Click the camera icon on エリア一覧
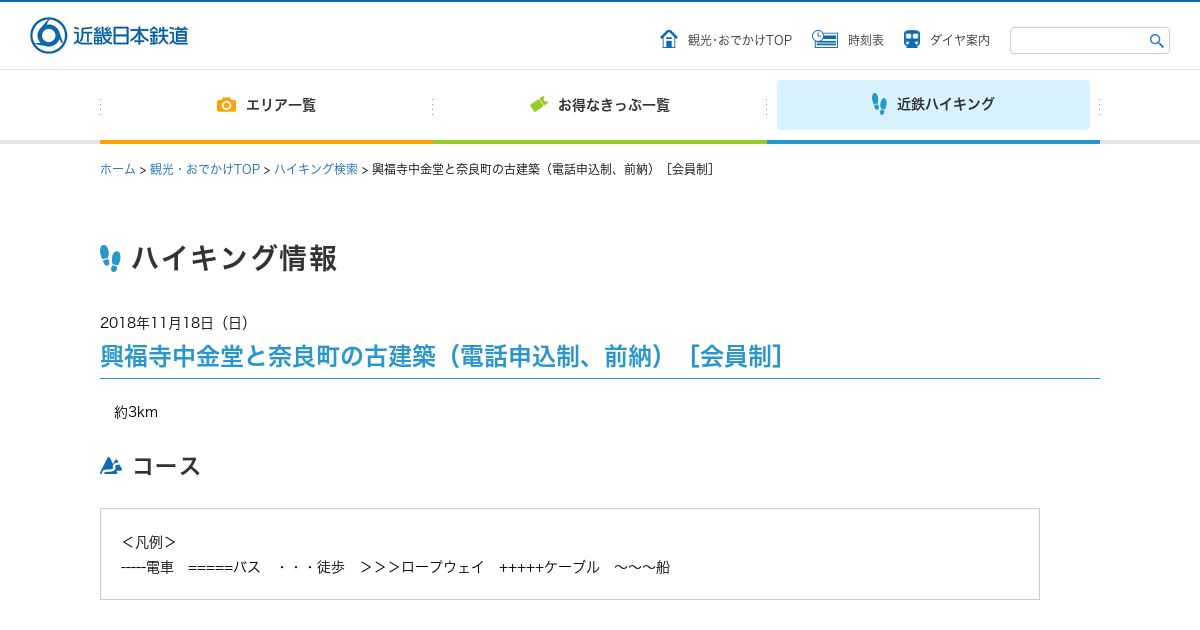Viewport: 1200px width, 630px height. pyautogui.click(x=227, y=105)
